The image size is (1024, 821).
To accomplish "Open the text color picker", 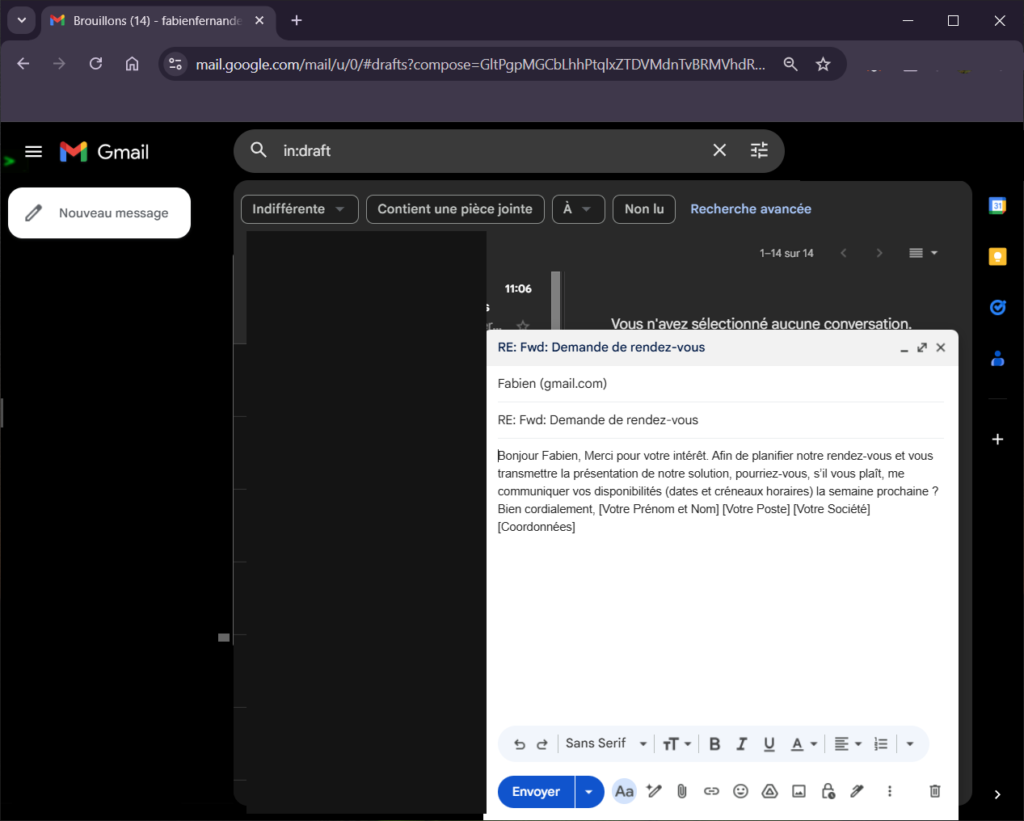I will pos(804,744).
